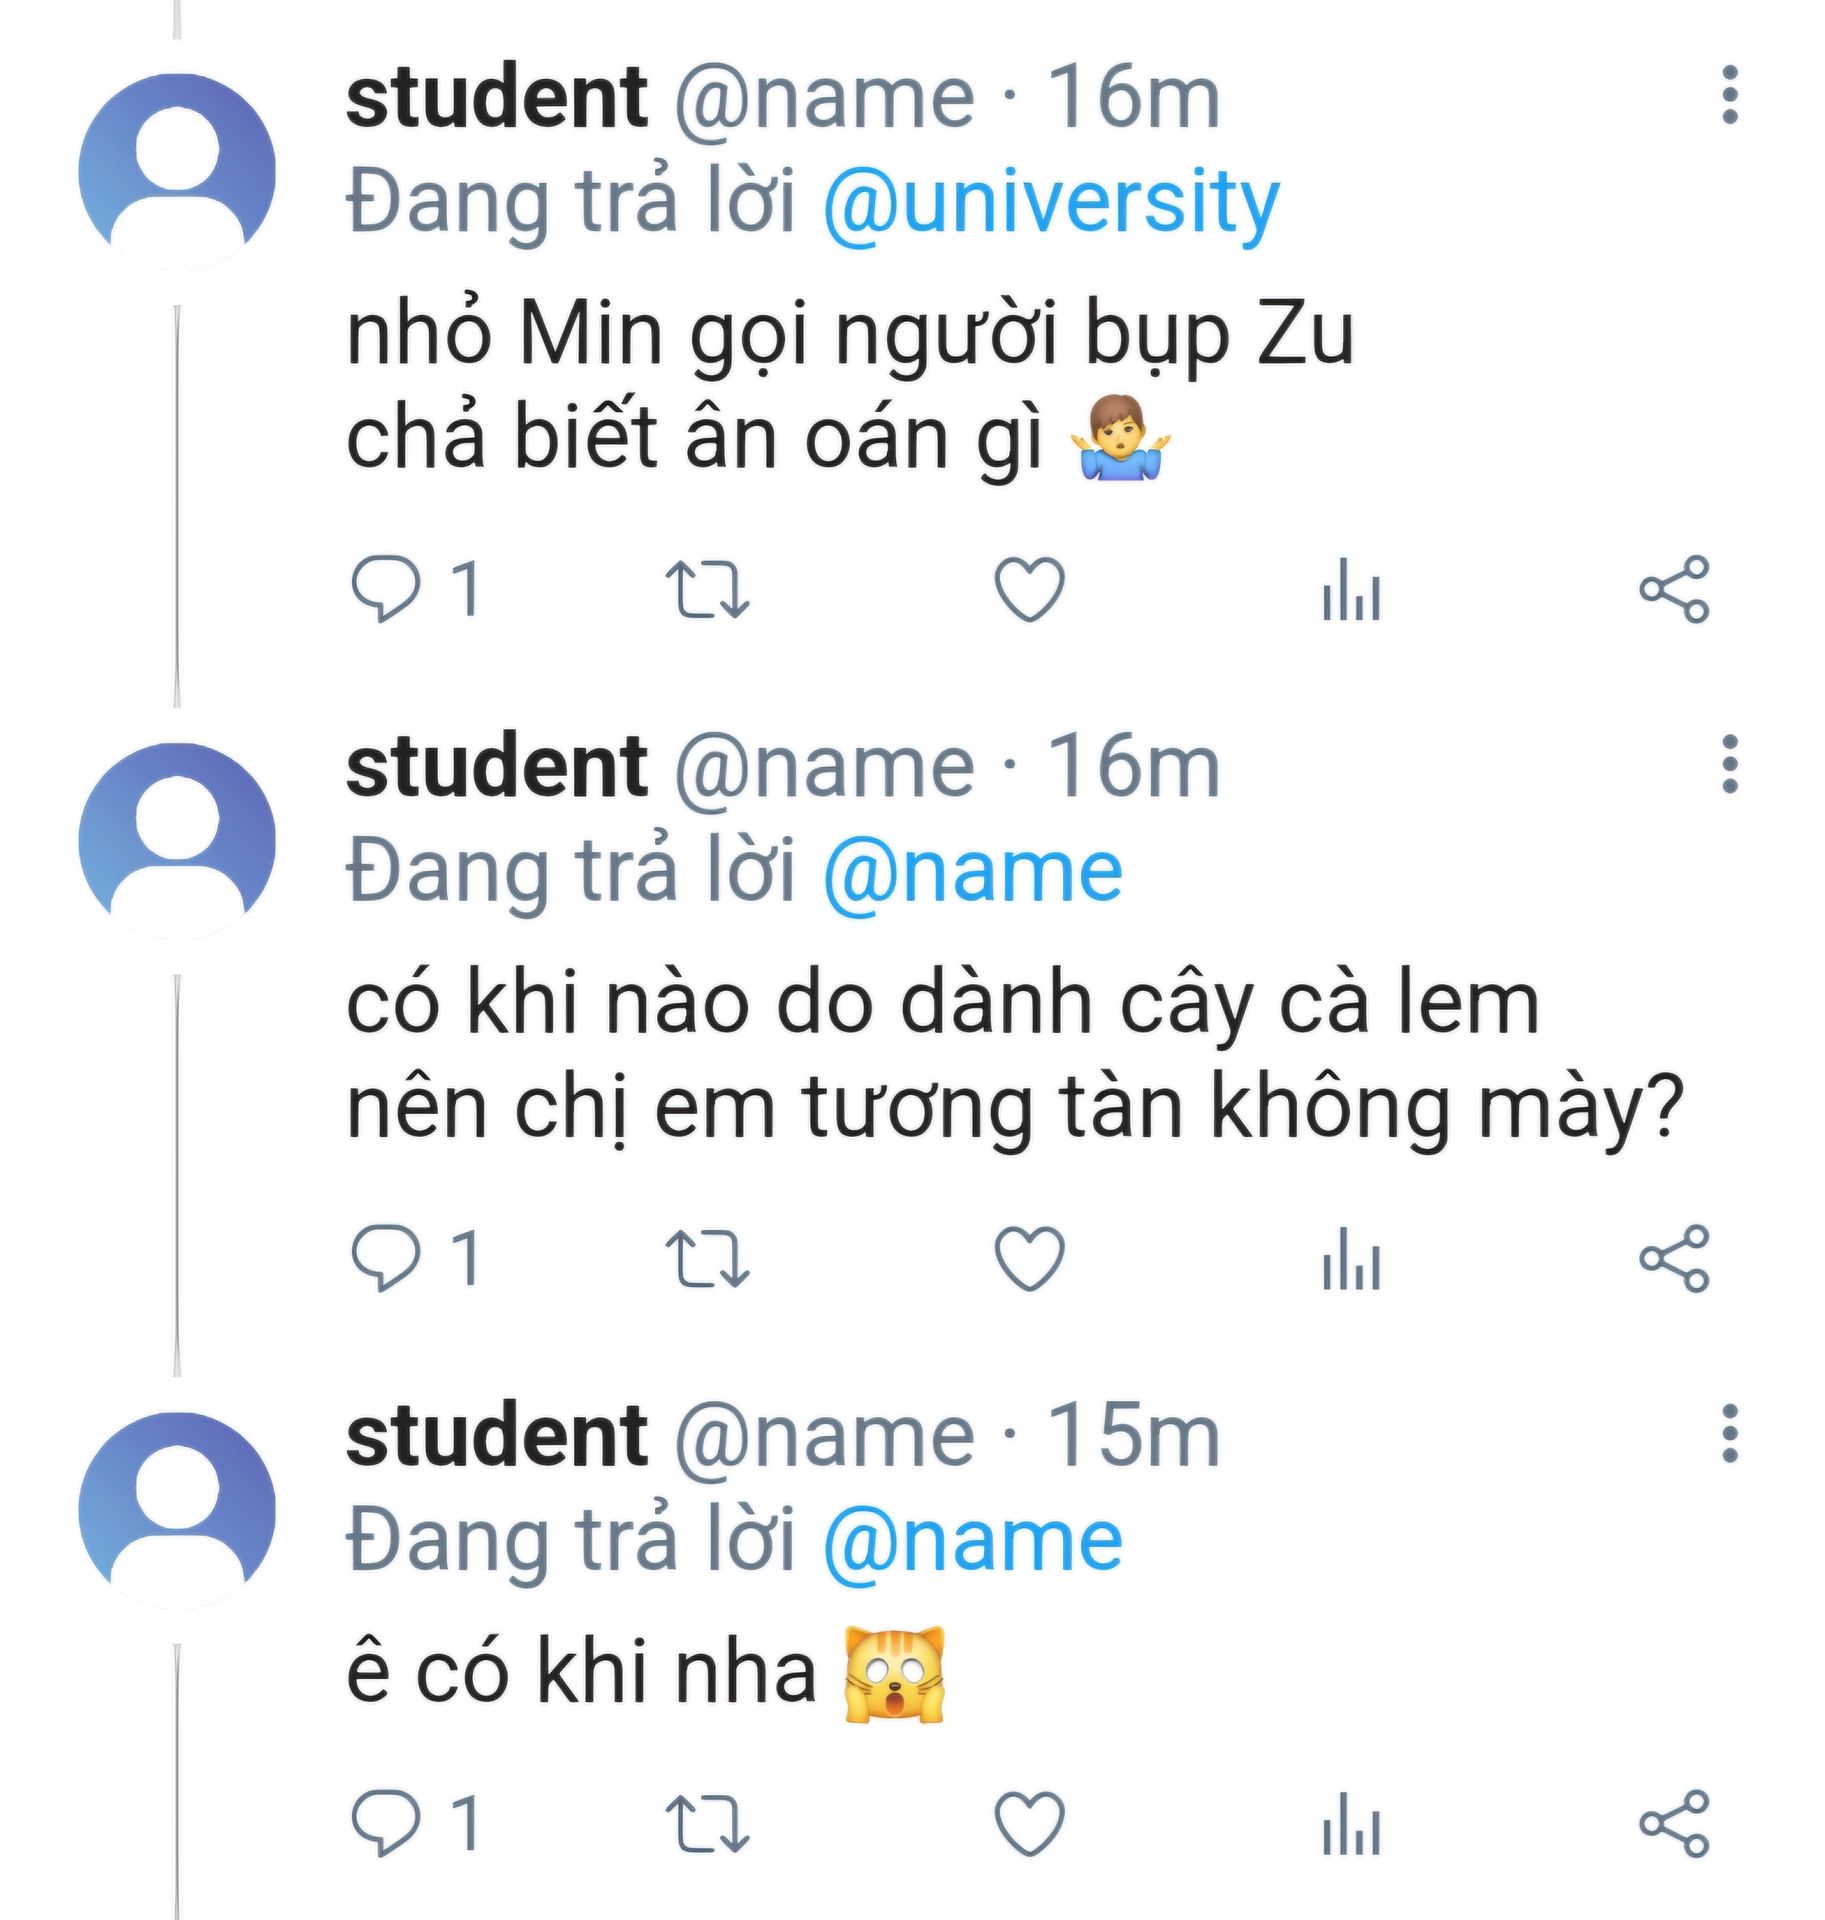Open the first tweet author's profile picture

click(x=177, y=171)
